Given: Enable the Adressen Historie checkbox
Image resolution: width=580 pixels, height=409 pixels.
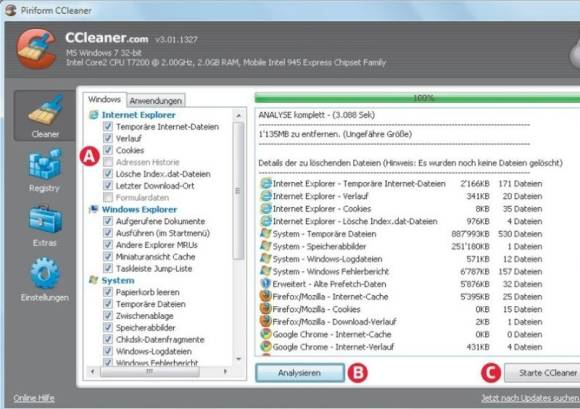Looking at the screenshot, I should click(108, 162).
